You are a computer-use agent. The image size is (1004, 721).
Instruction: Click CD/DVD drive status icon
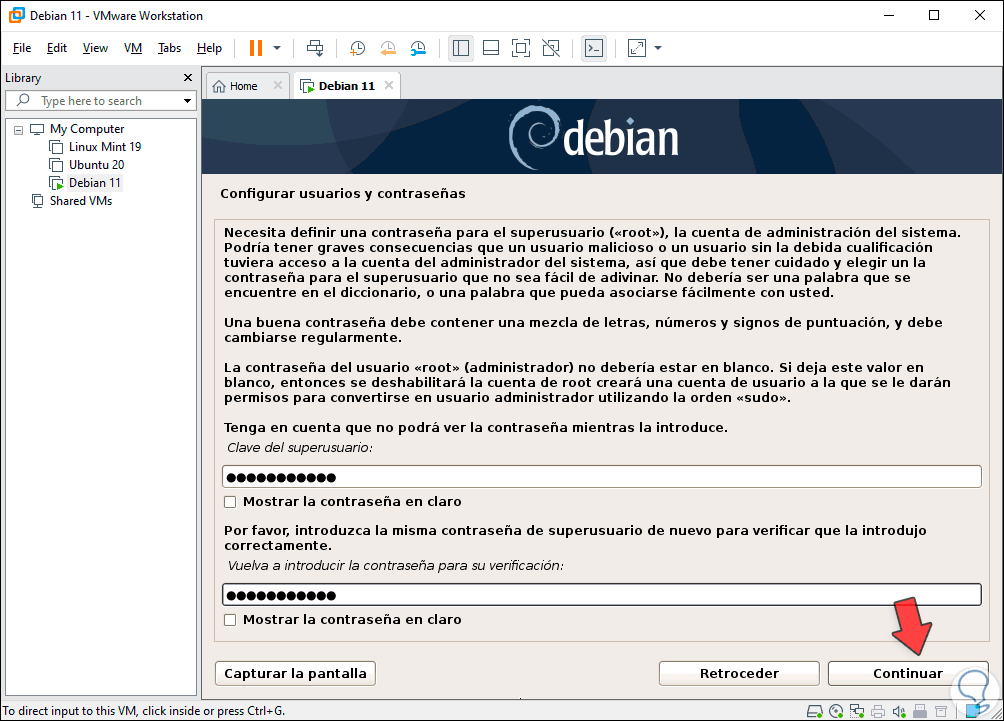(836, 711)
